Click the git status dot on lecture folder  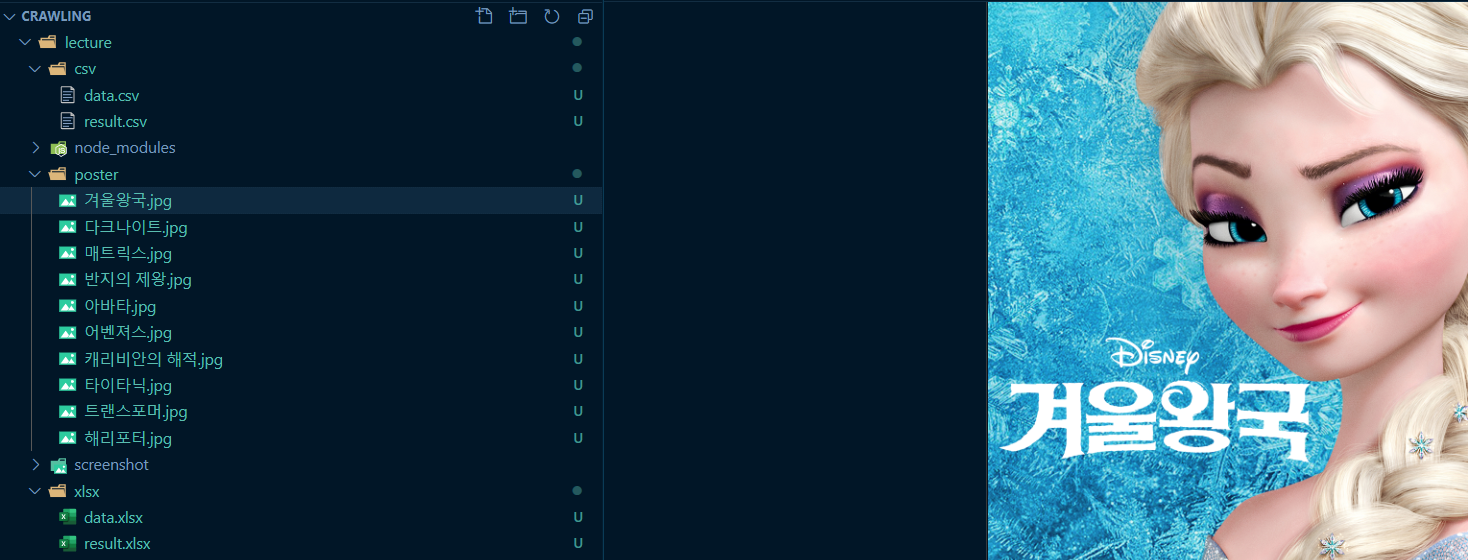[577, 42]
